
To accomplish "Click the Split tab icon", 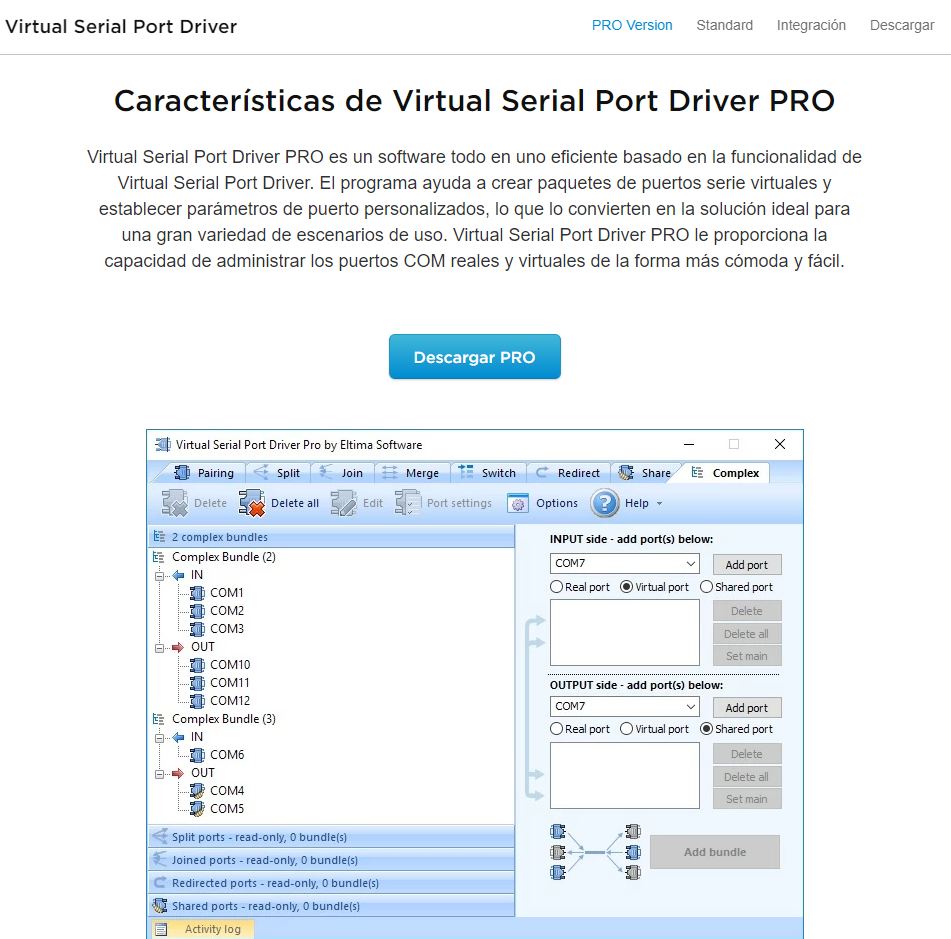I will pos(261,472).
